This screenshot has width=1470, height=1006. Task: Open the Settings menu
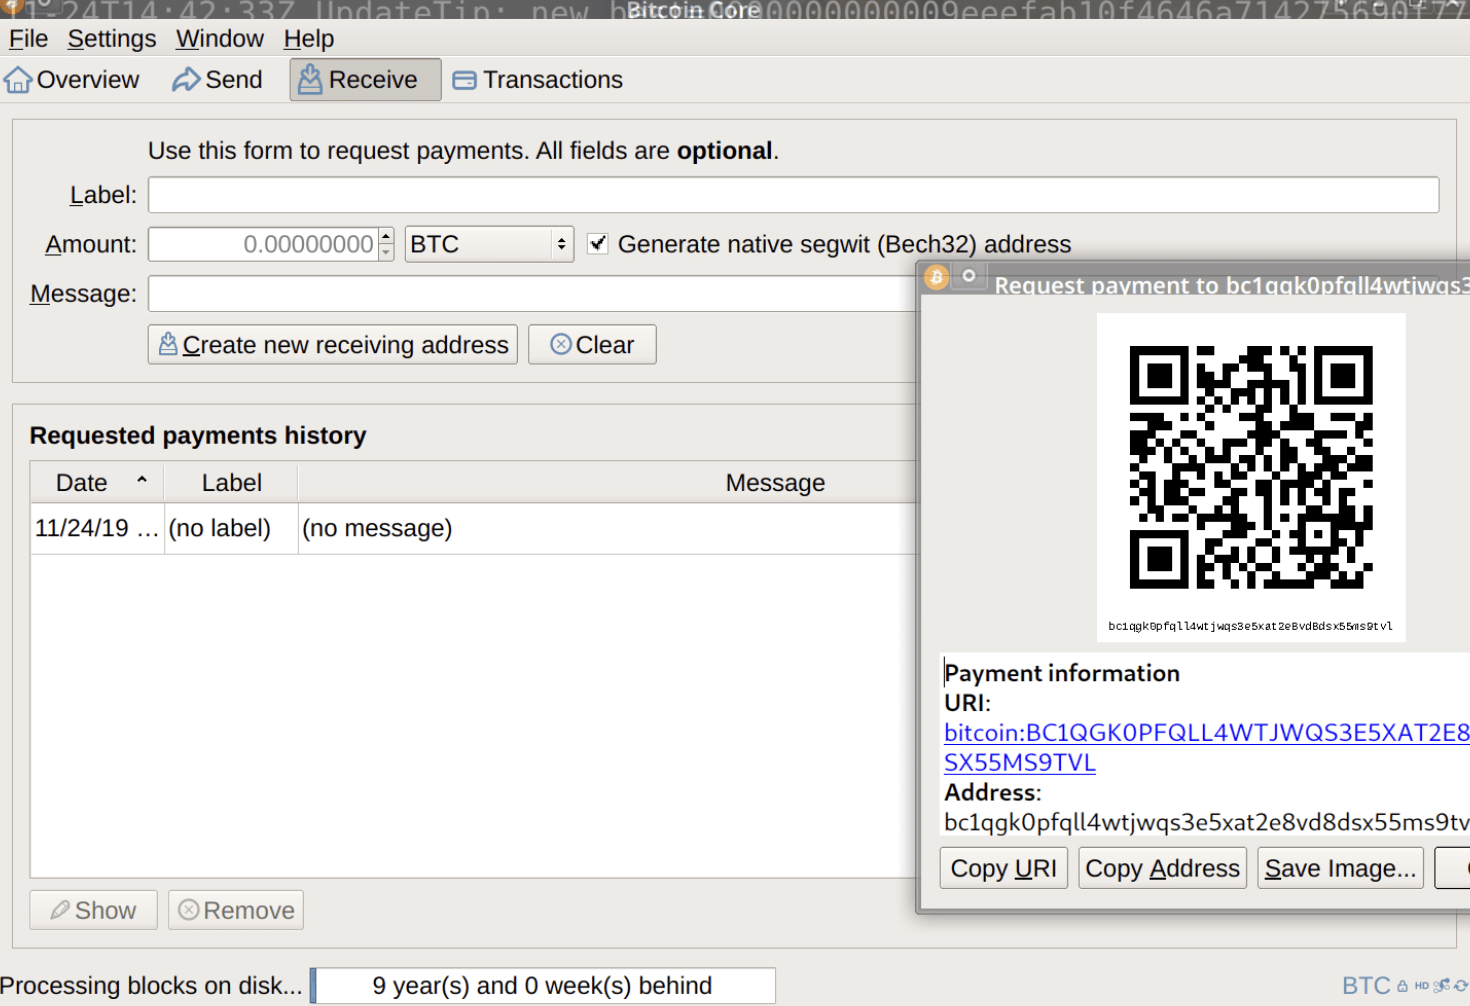pos(112,39)
